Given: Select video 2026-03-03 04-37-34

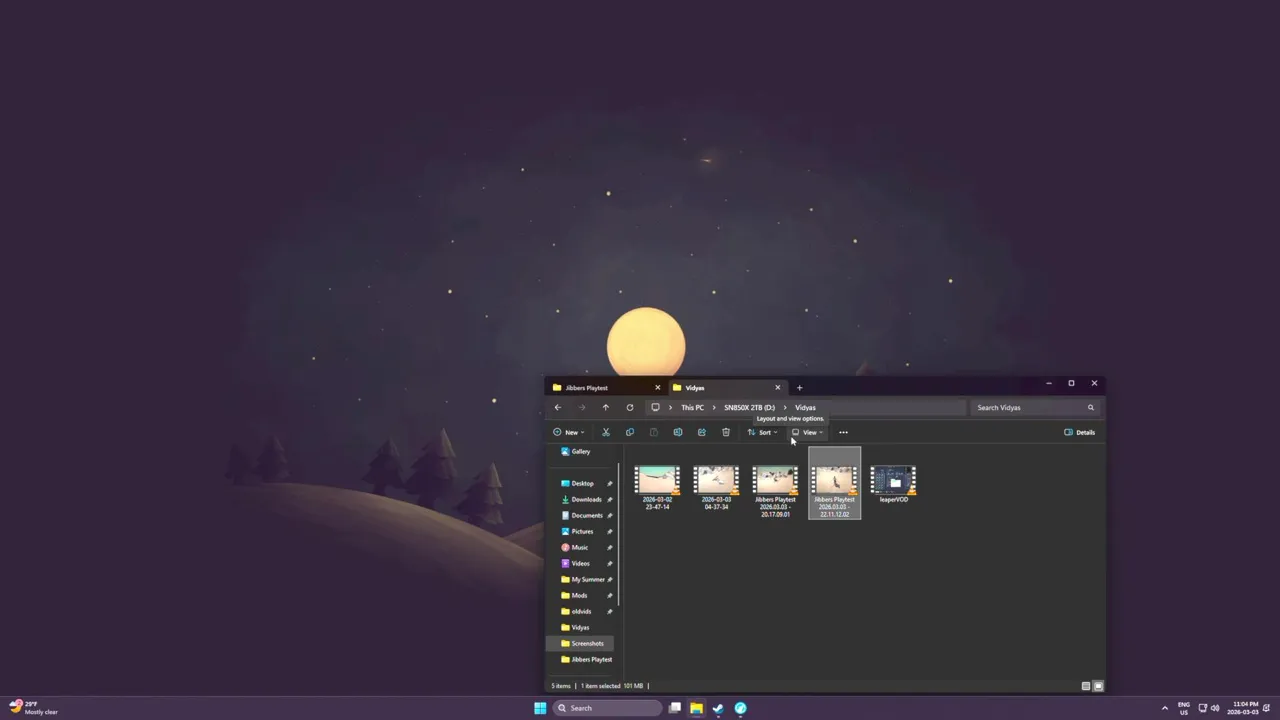Looking at the screenshot, I should [x=716, y=488].
